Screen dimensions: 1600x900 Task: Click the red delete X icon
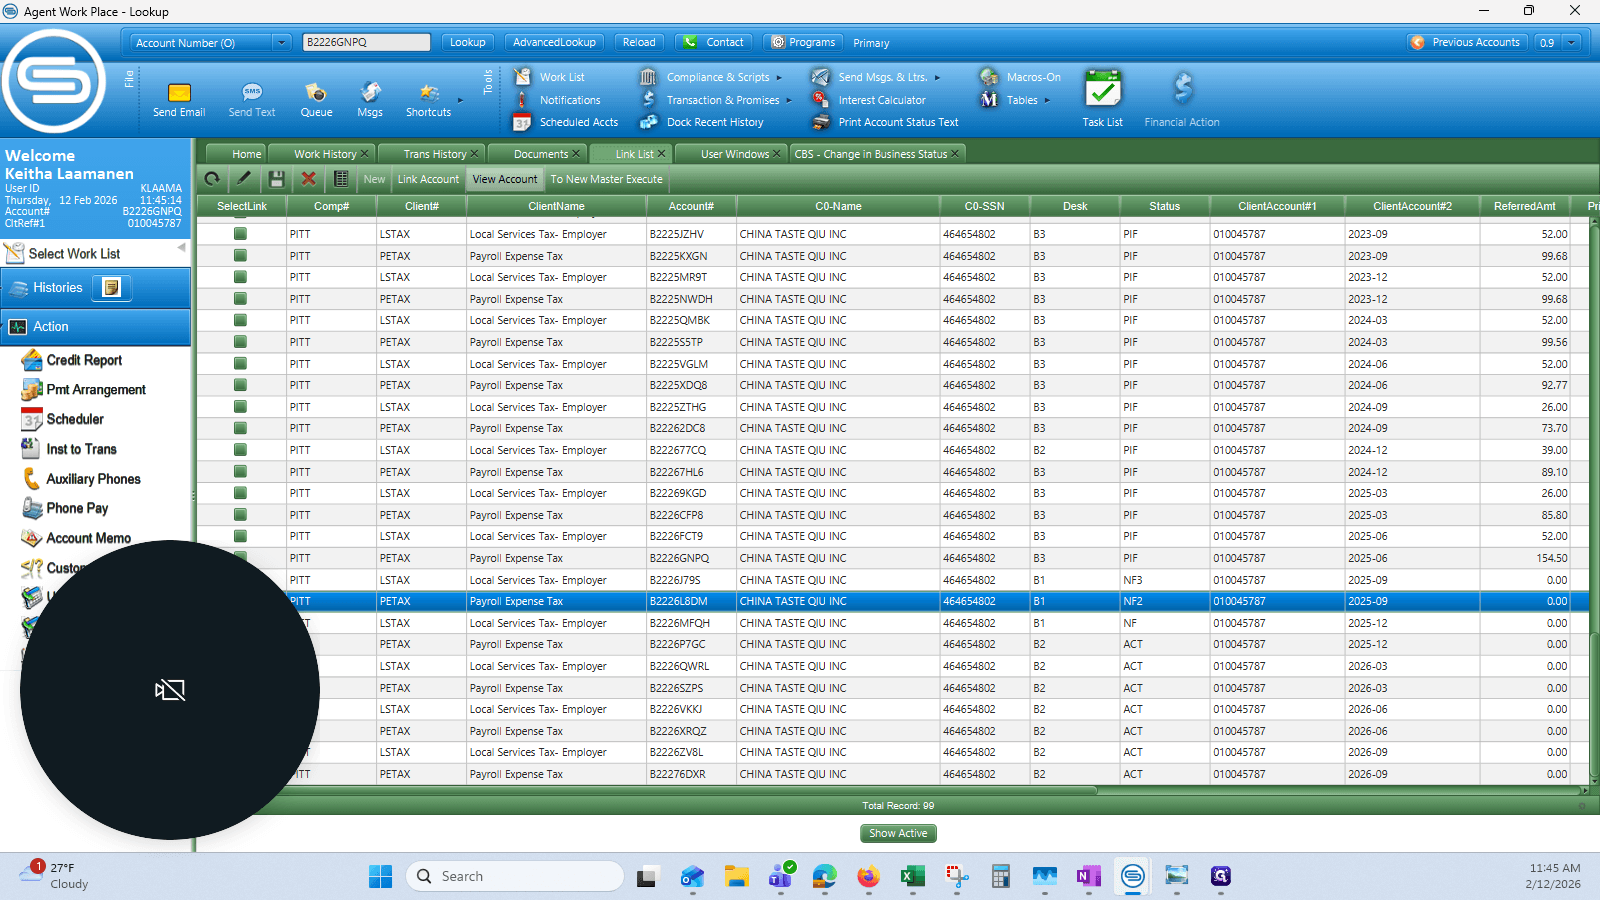point(309,179)
